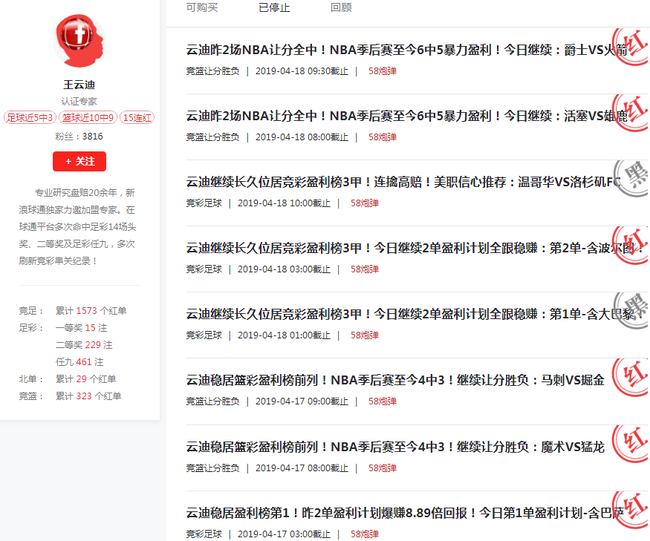Viewport: 650px width, 541px height.
Task: Click 2019-04-18 09:30截止 deadline text
Action: point(302,71)
